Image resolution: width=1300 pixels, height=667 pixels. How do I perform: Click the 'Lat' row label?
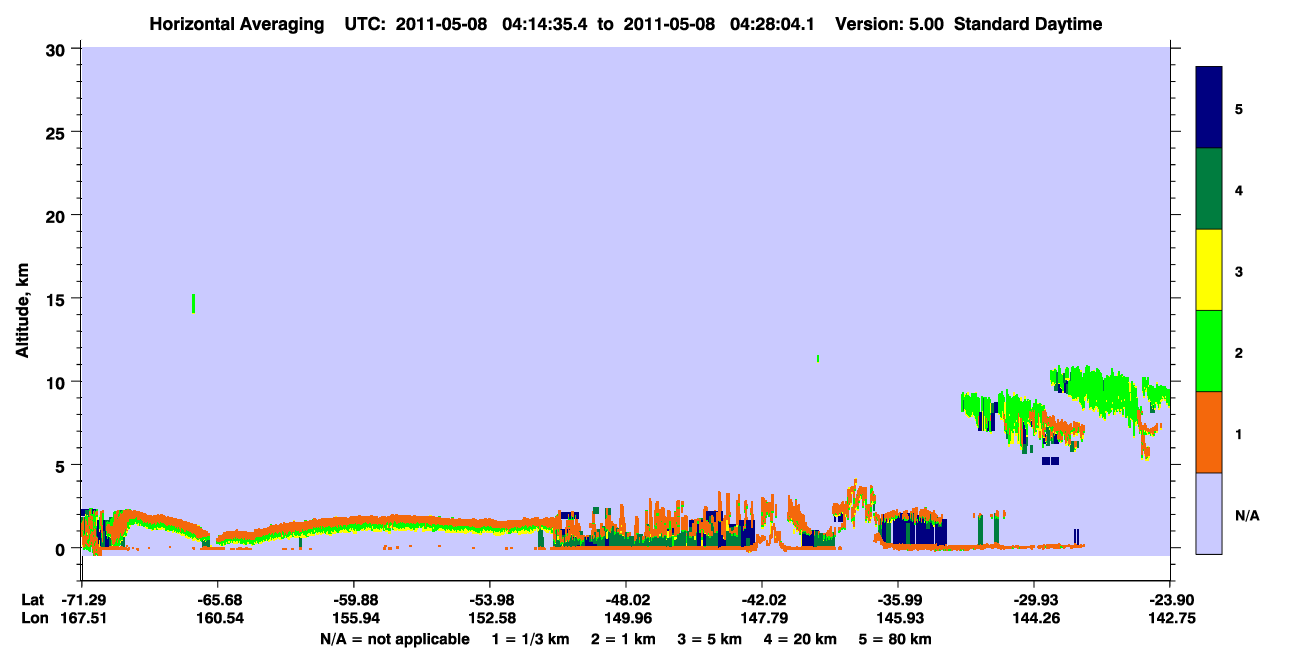(x=32, y=600)
